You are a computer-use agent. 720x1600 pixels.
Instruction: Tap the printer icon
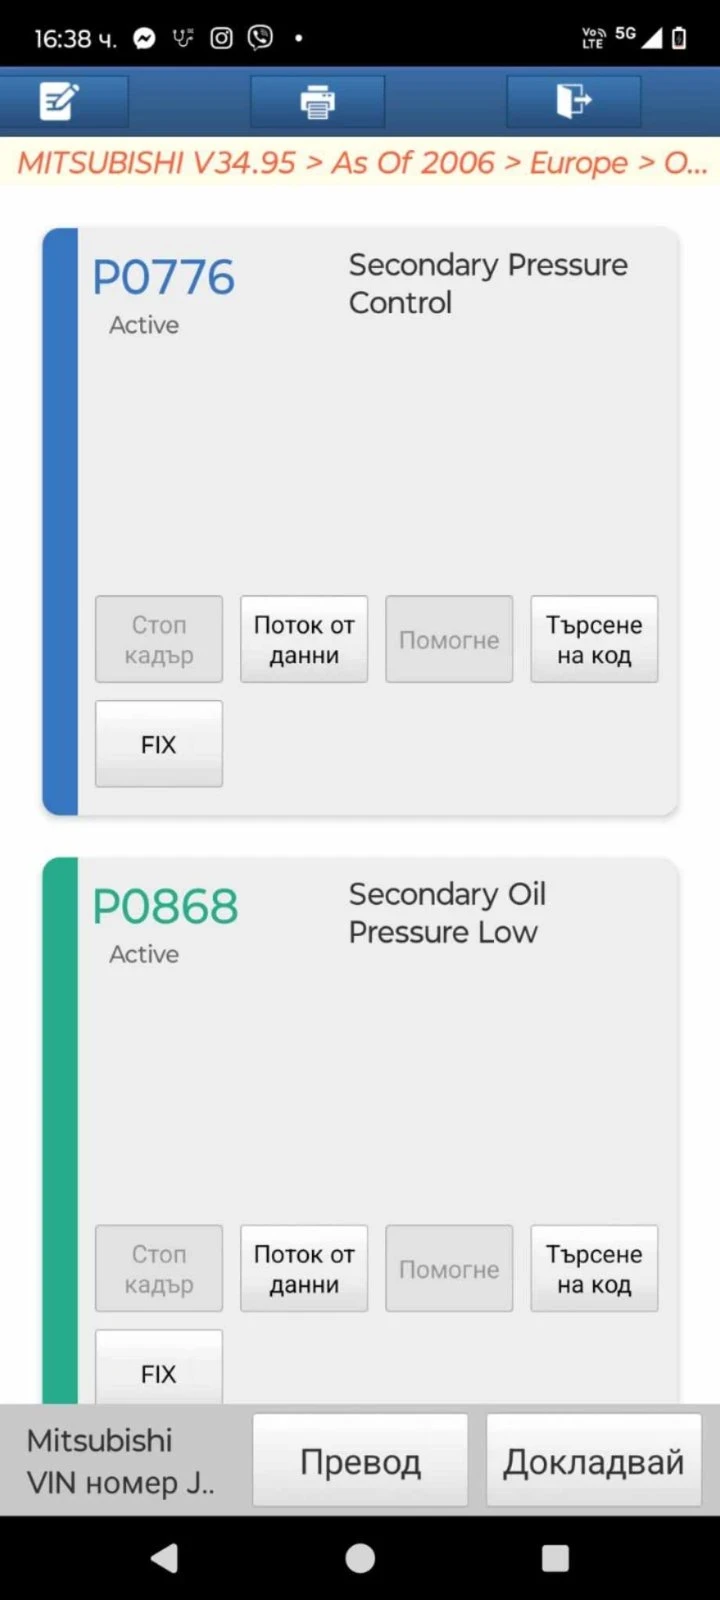click(317, 101)
